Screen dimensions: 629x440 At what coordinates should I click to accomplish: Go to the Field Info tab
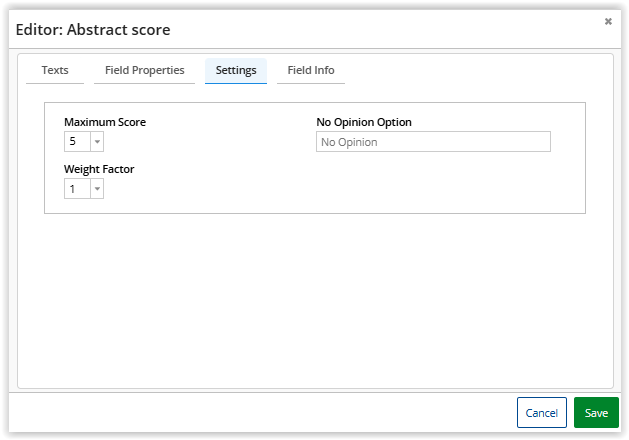[x=311, y=71]
